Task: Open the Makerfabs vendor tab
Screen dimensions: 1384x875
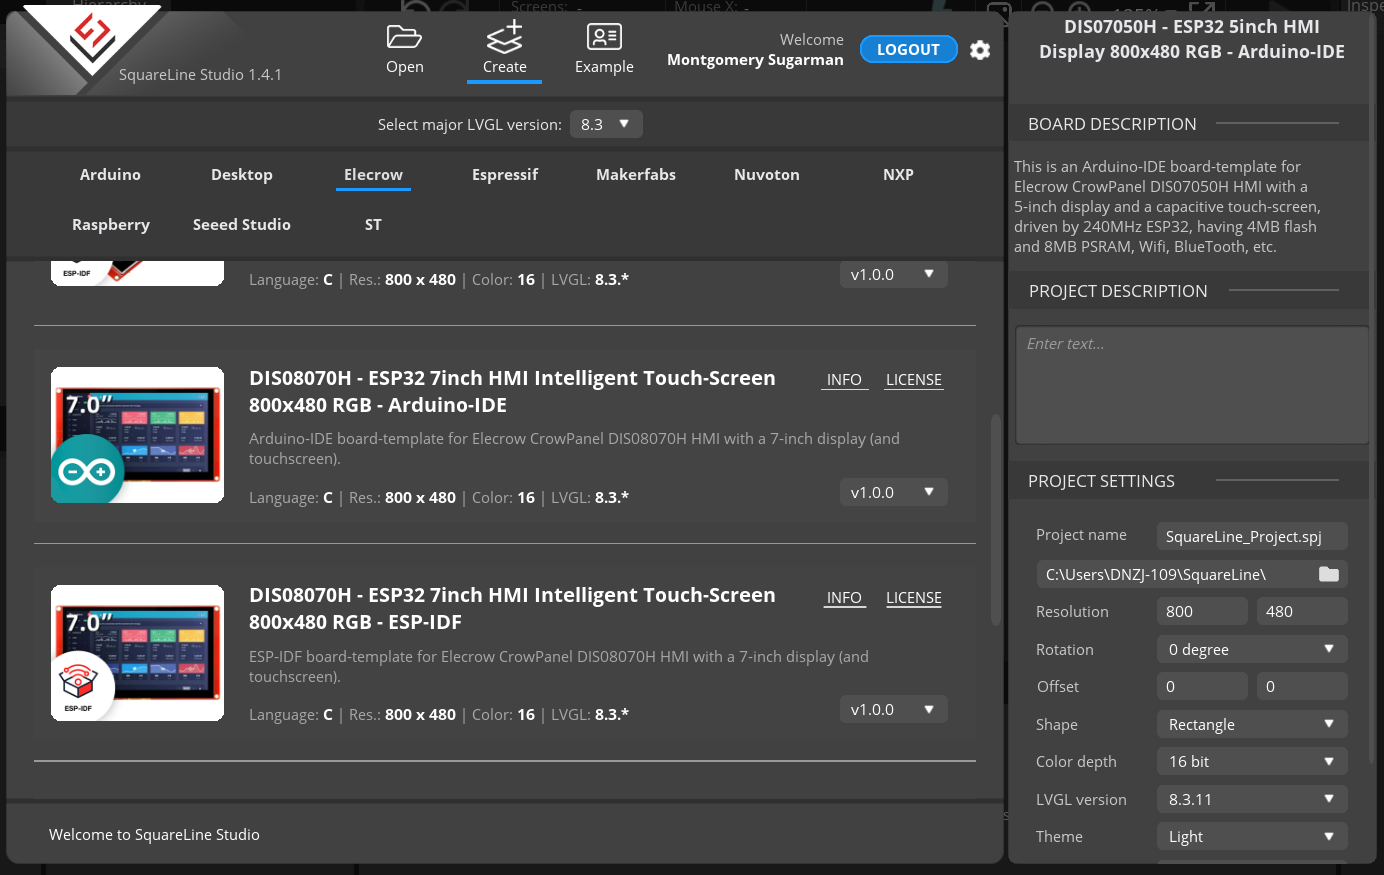Action: click(x=636, y=174)
